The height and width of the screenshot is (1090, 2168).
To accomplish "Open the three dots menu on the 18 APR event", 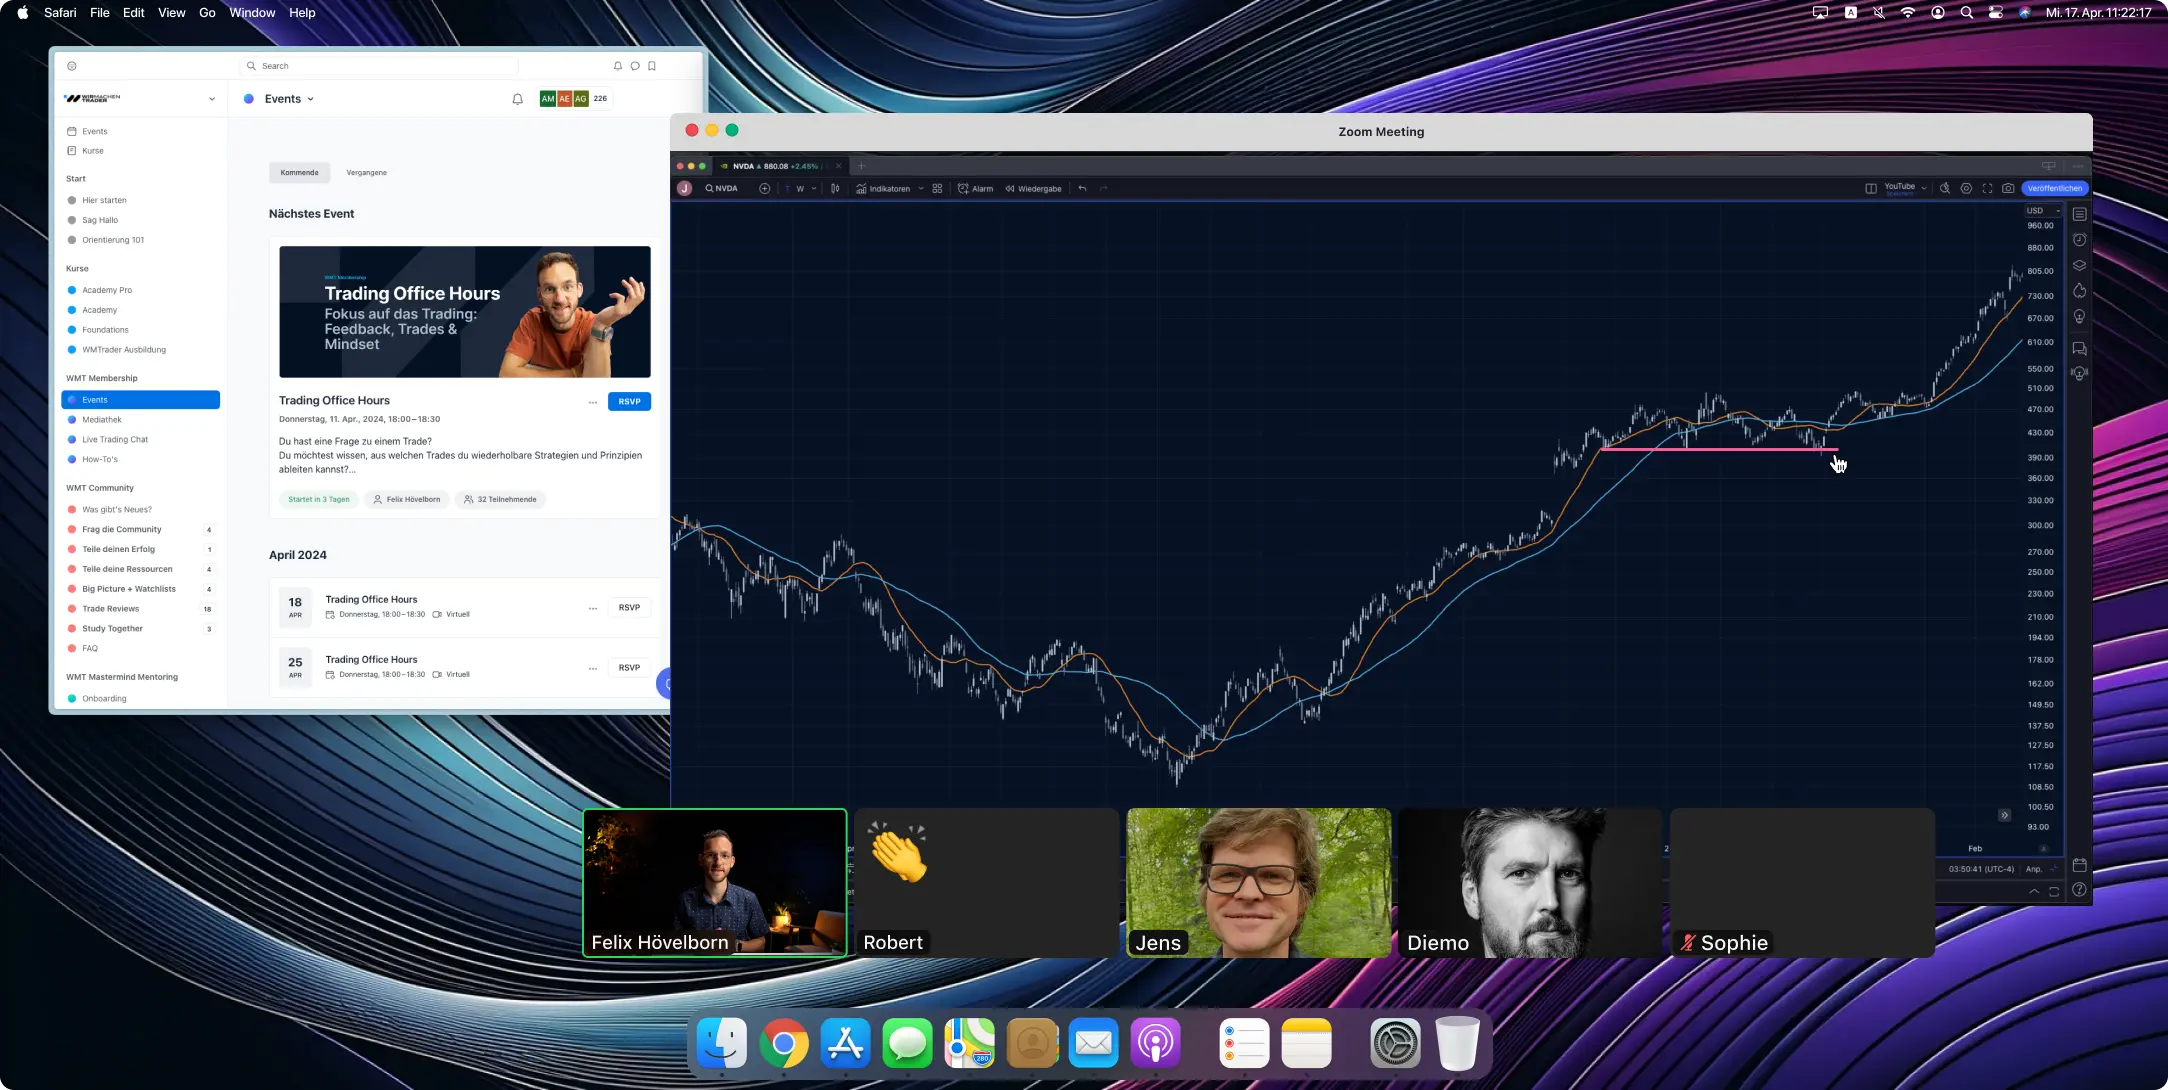I will 593,608.
